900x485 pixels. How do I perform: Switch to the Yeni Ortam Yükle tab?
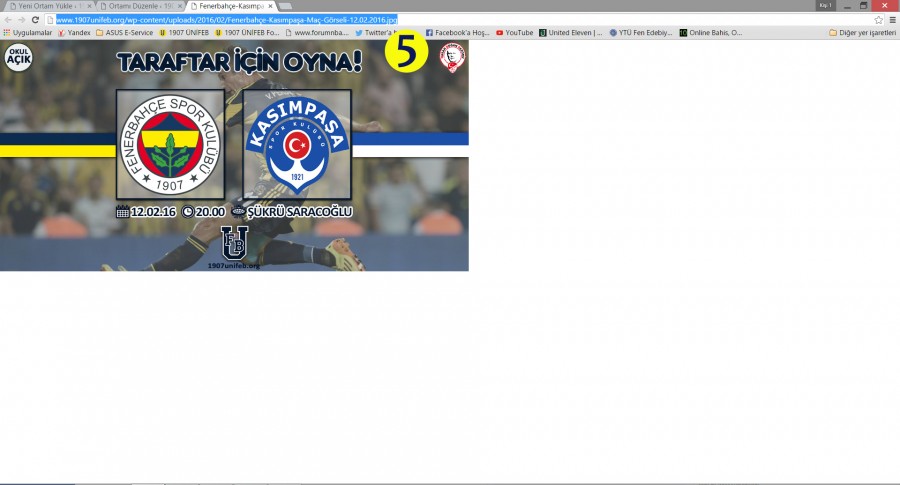(x=48, y=6)
